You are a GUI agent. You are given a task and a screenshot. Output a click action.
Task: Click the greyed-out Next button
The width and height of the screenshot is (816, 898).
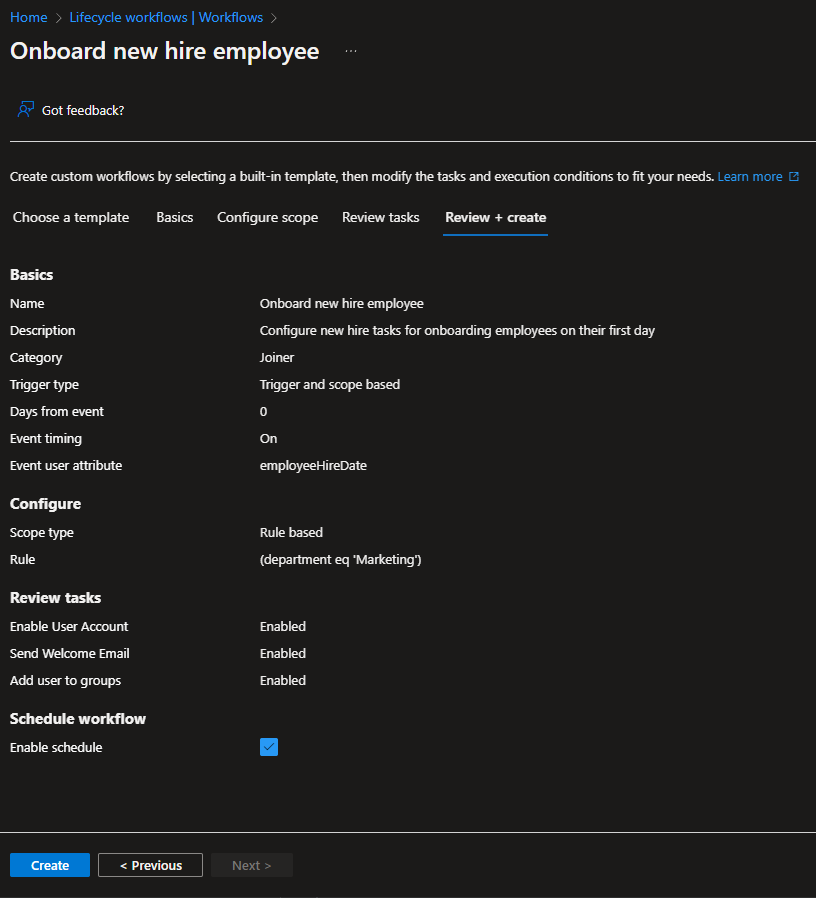[x=251, y=865]
